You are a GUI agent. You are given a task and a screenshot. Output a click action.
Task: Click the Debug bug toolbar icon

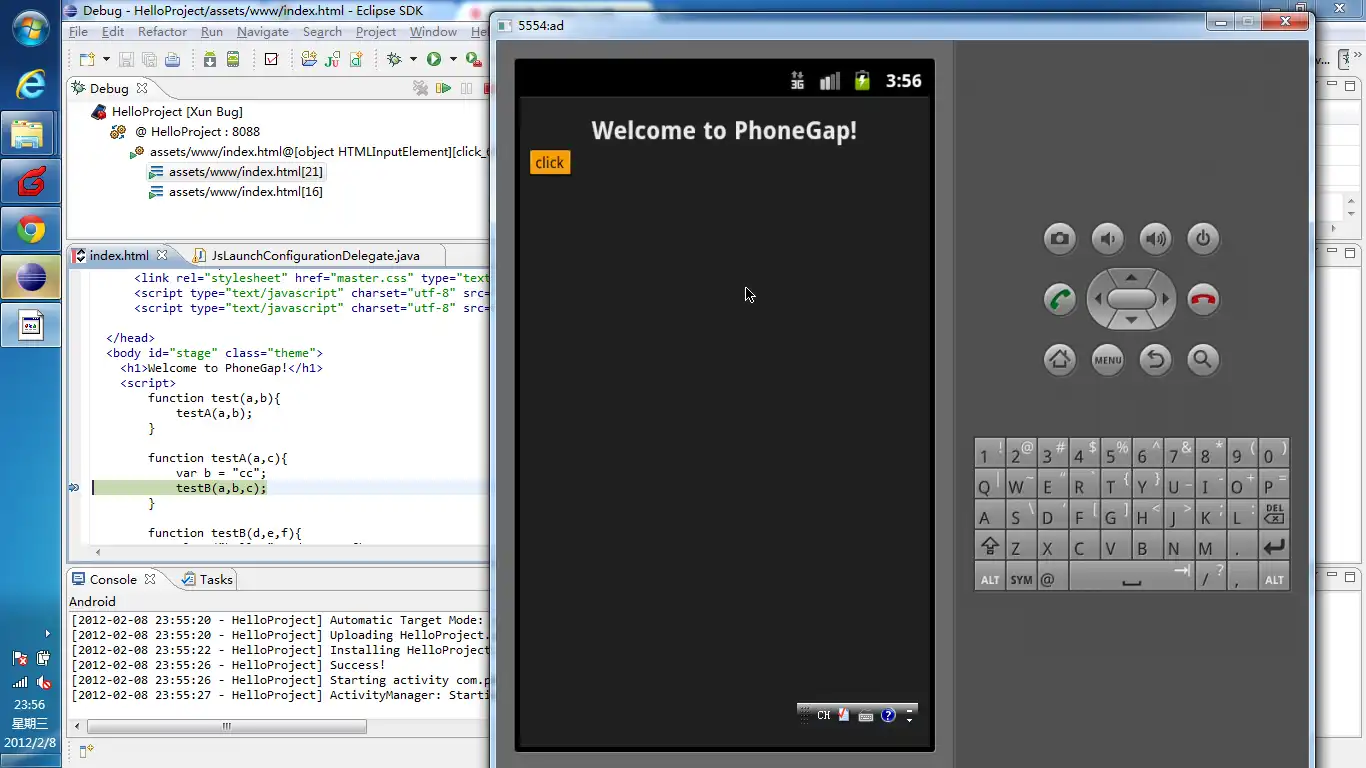click(394, 60)
